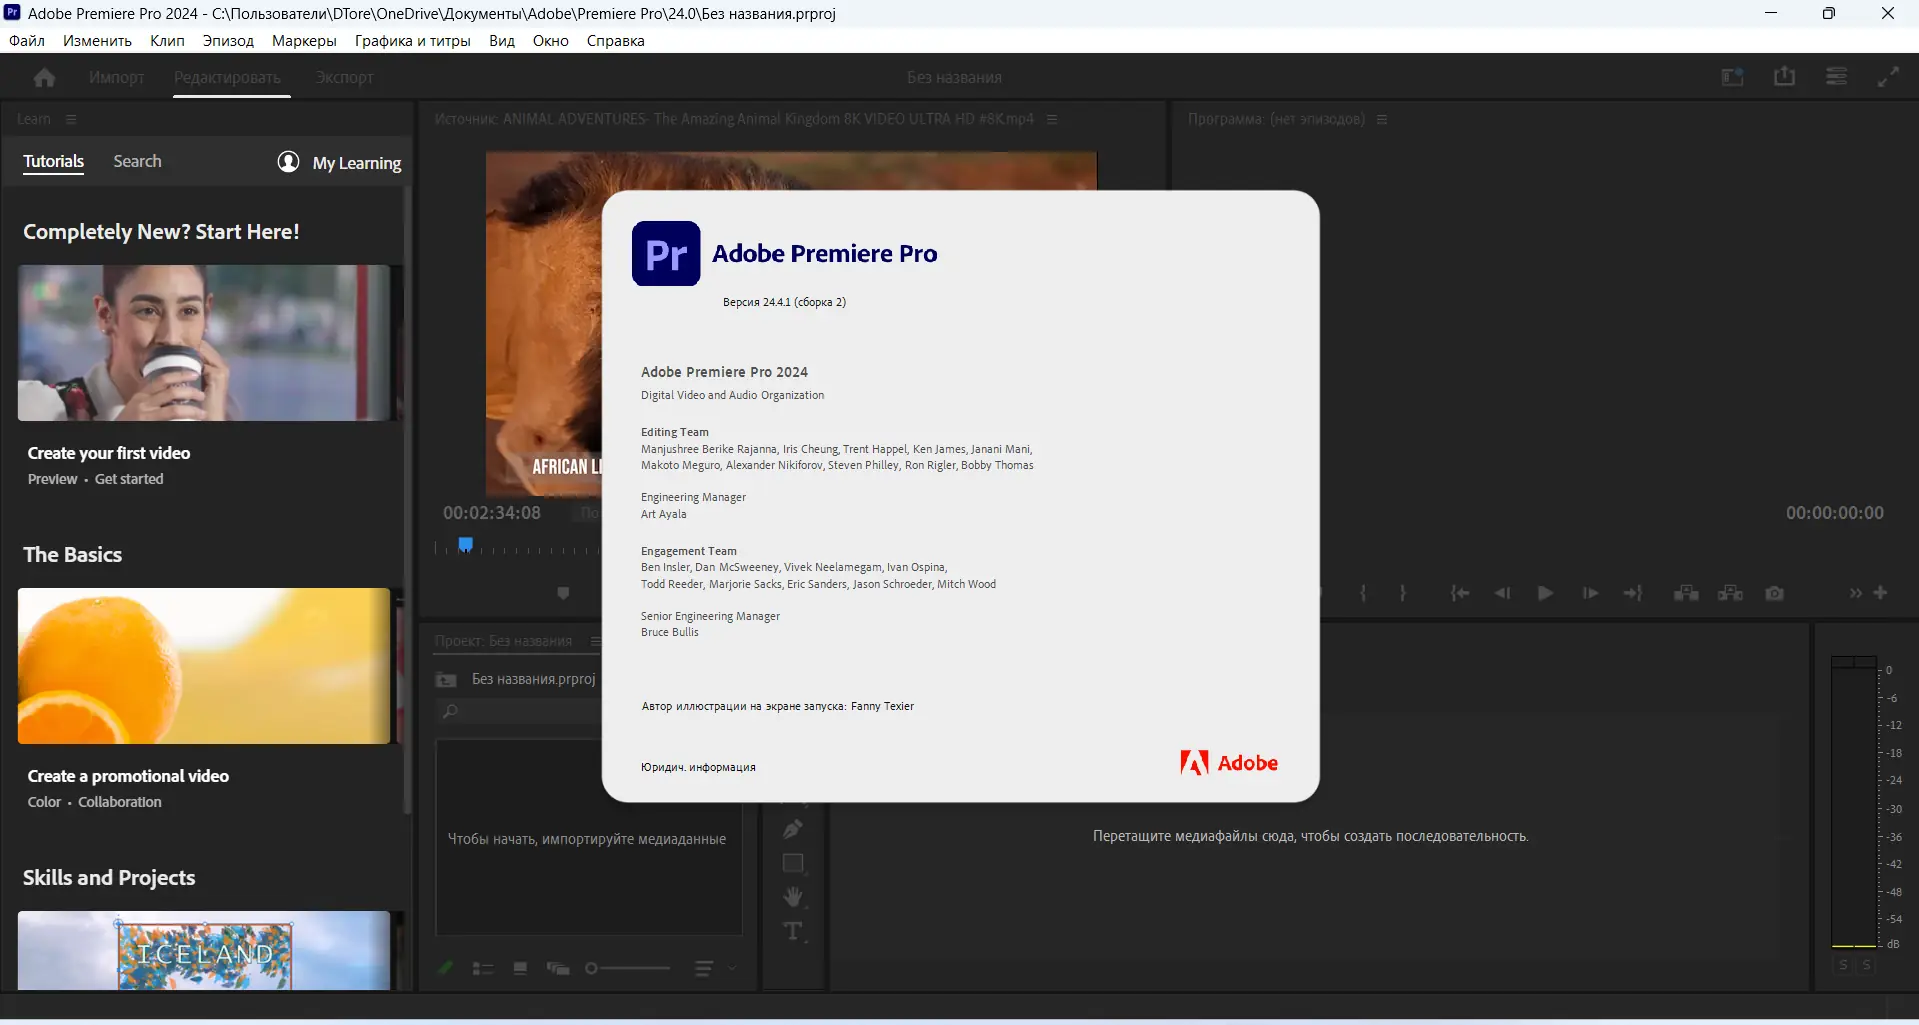
Task: Step back one frame in the Program monitor
Action: tap(1502, 593)
